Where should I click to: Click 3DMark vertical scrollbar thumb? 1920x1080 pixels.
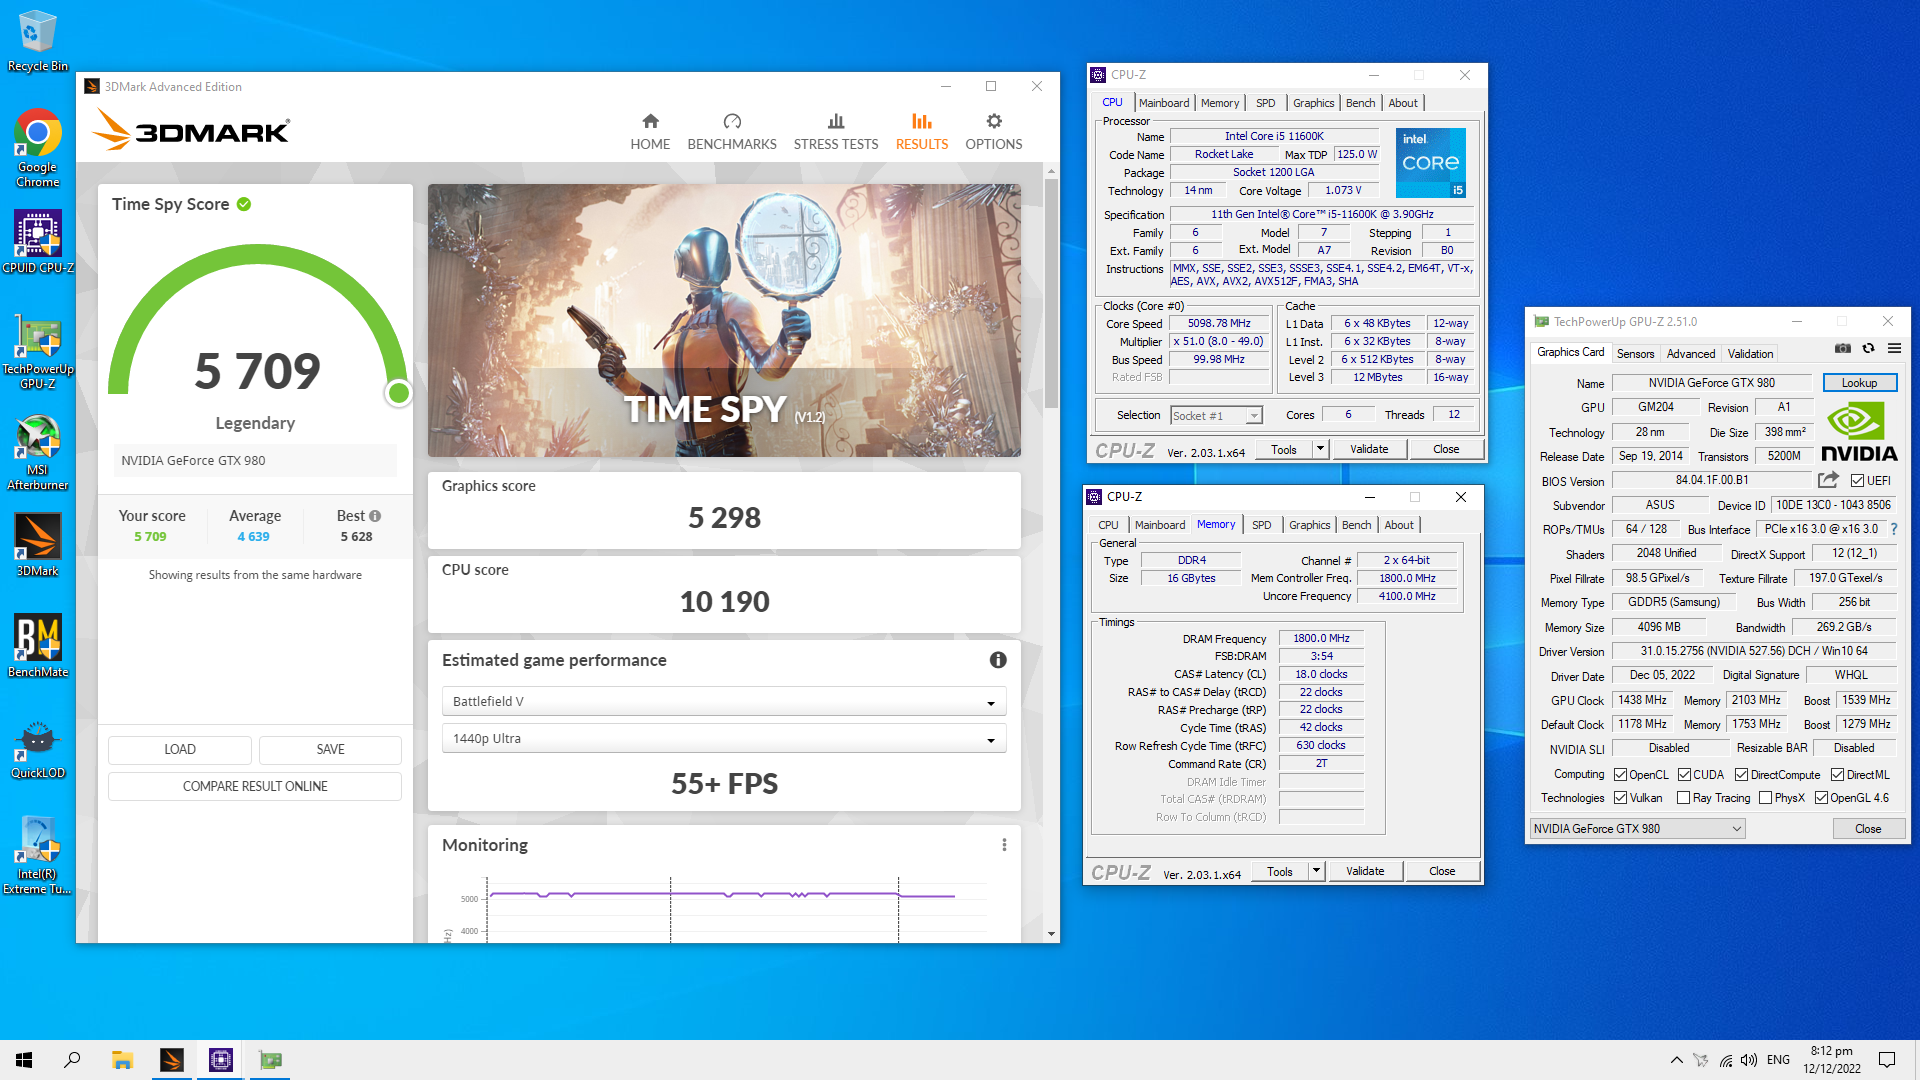pos(1051,293)
